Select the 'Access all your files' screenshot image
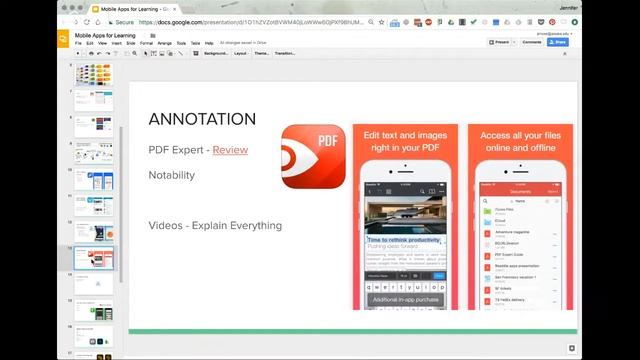640x360 pixels. tap(520, 217)
